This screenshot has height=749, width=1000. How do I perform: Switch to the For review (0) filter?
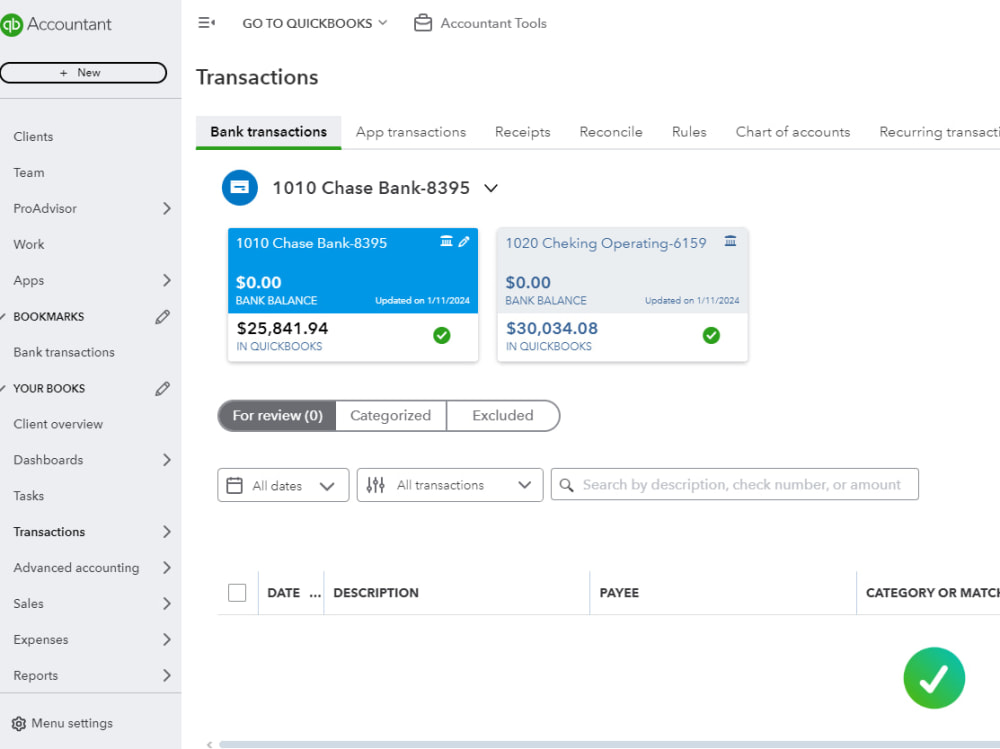[x=277, y=416]
